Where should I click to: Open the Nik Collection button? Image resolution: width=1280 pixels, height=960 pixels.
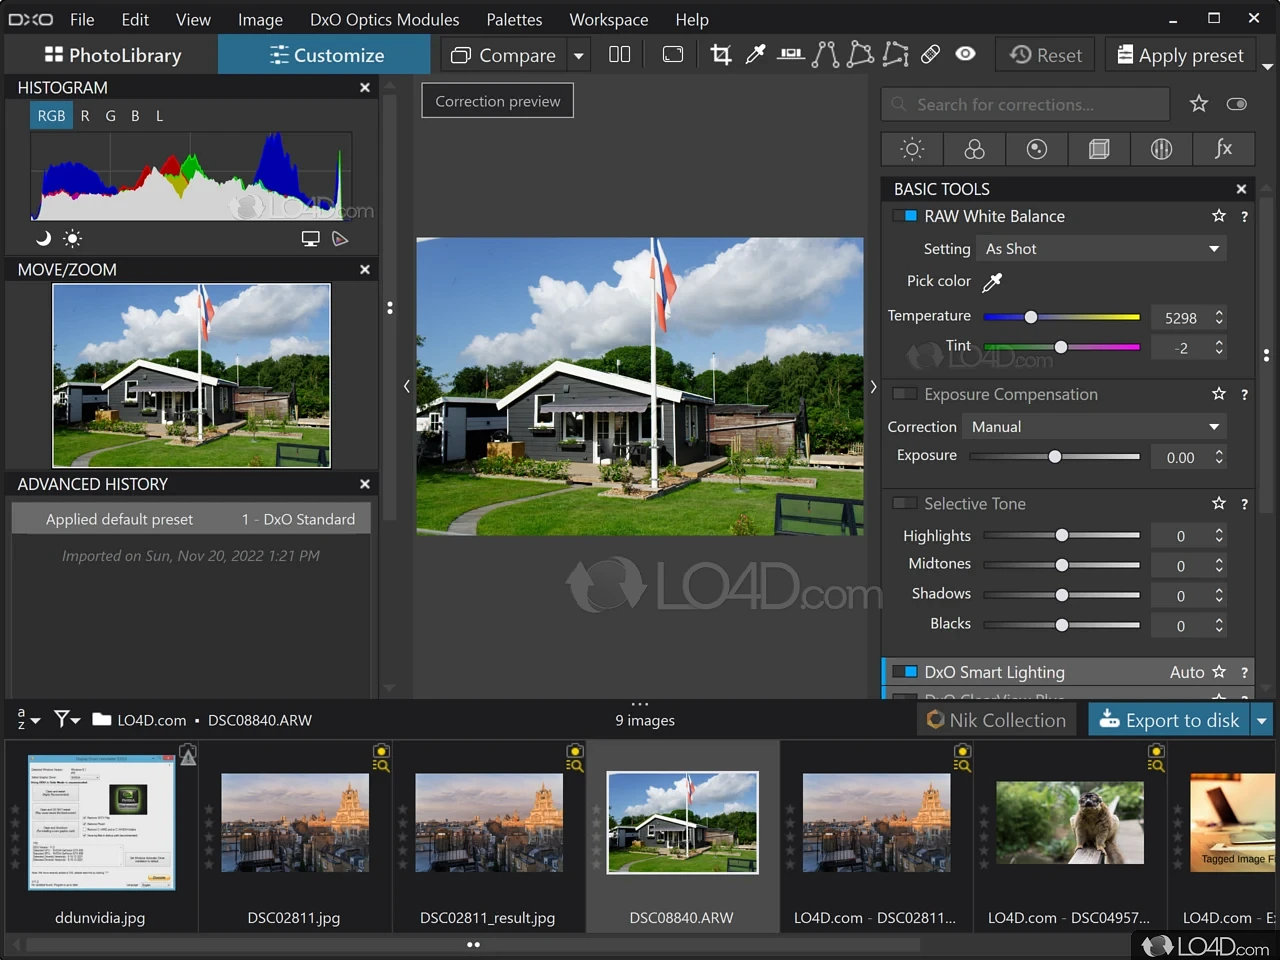click(997, 720)
